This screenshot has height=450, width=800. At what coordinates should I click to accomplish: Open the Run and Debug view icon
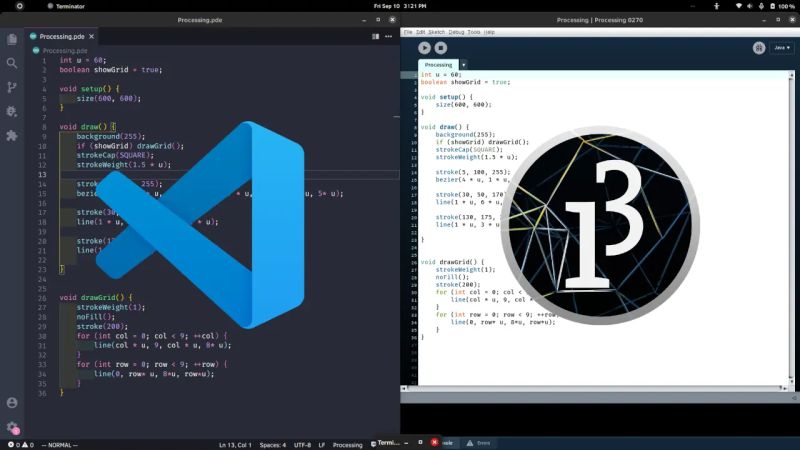click(12, 111)
